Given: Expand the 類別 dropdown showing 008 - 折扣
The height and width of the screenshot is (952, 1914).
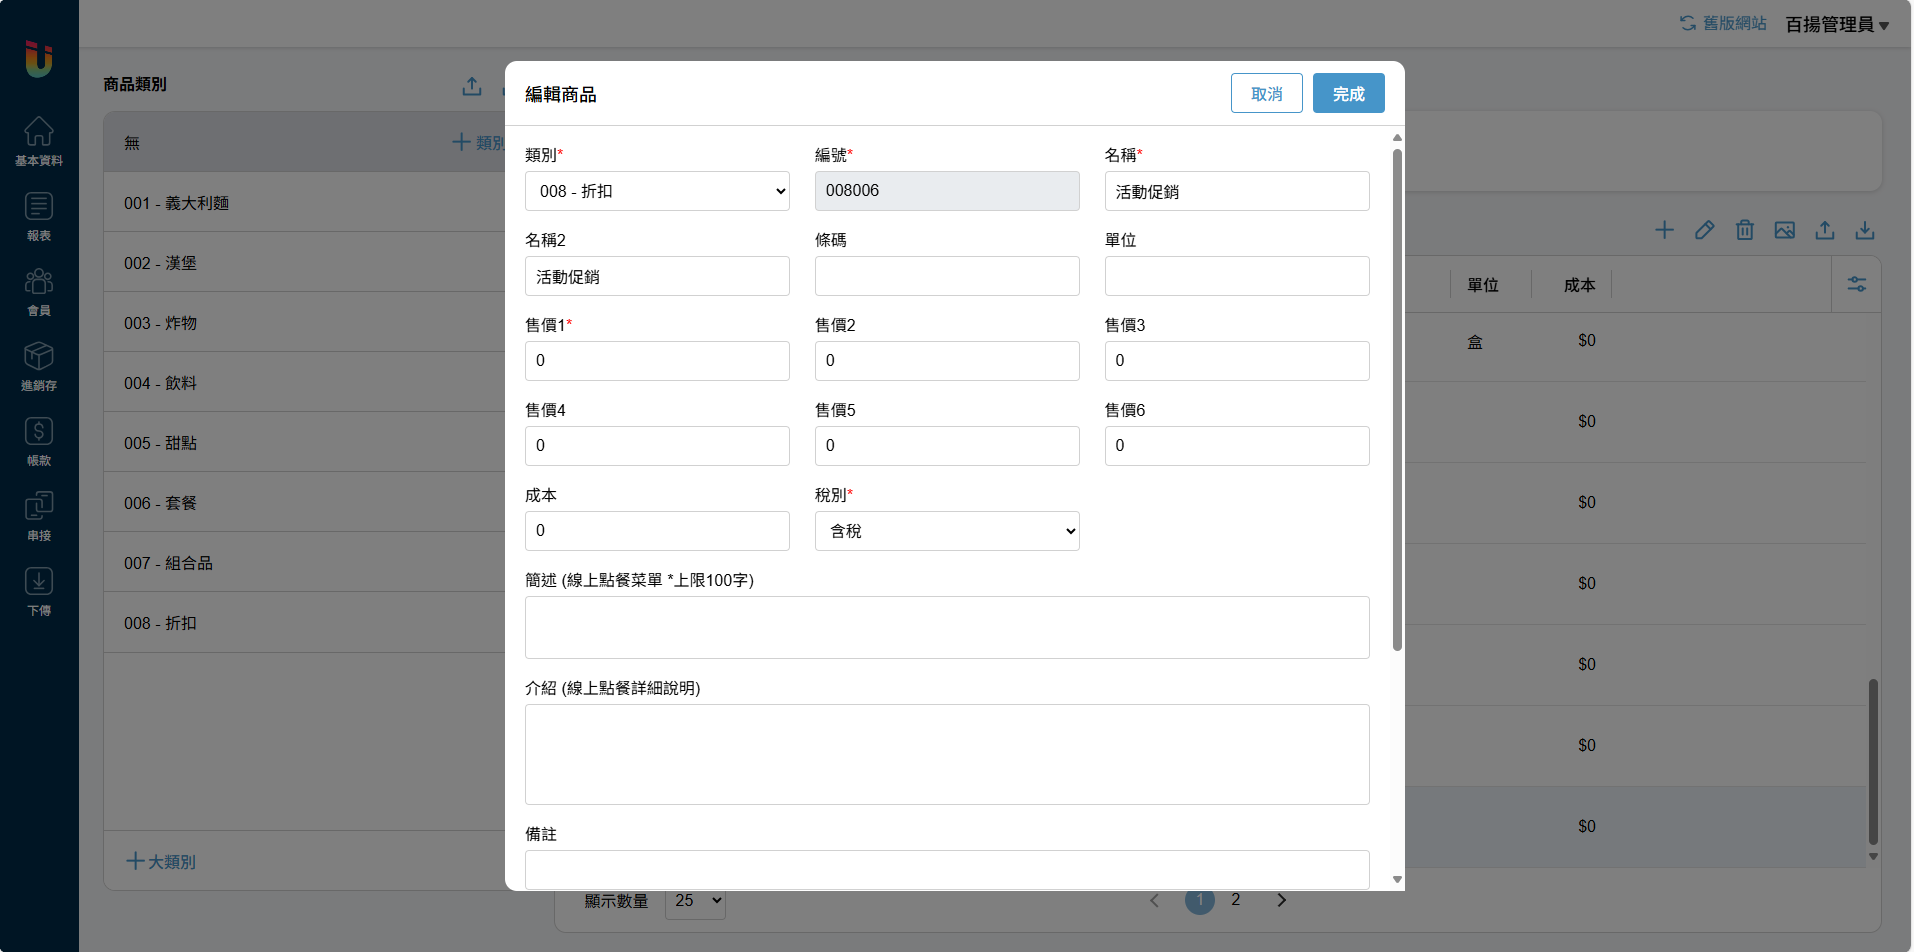Looking at the screenshot, I should 657,191.
